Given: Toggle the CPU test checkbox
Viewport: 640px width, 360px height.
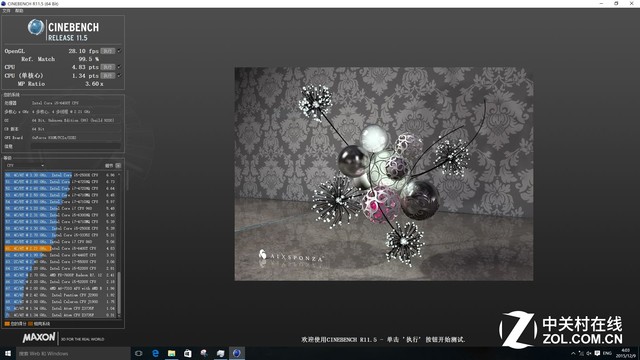Looking at the screenshot, I should pos(119,67).
